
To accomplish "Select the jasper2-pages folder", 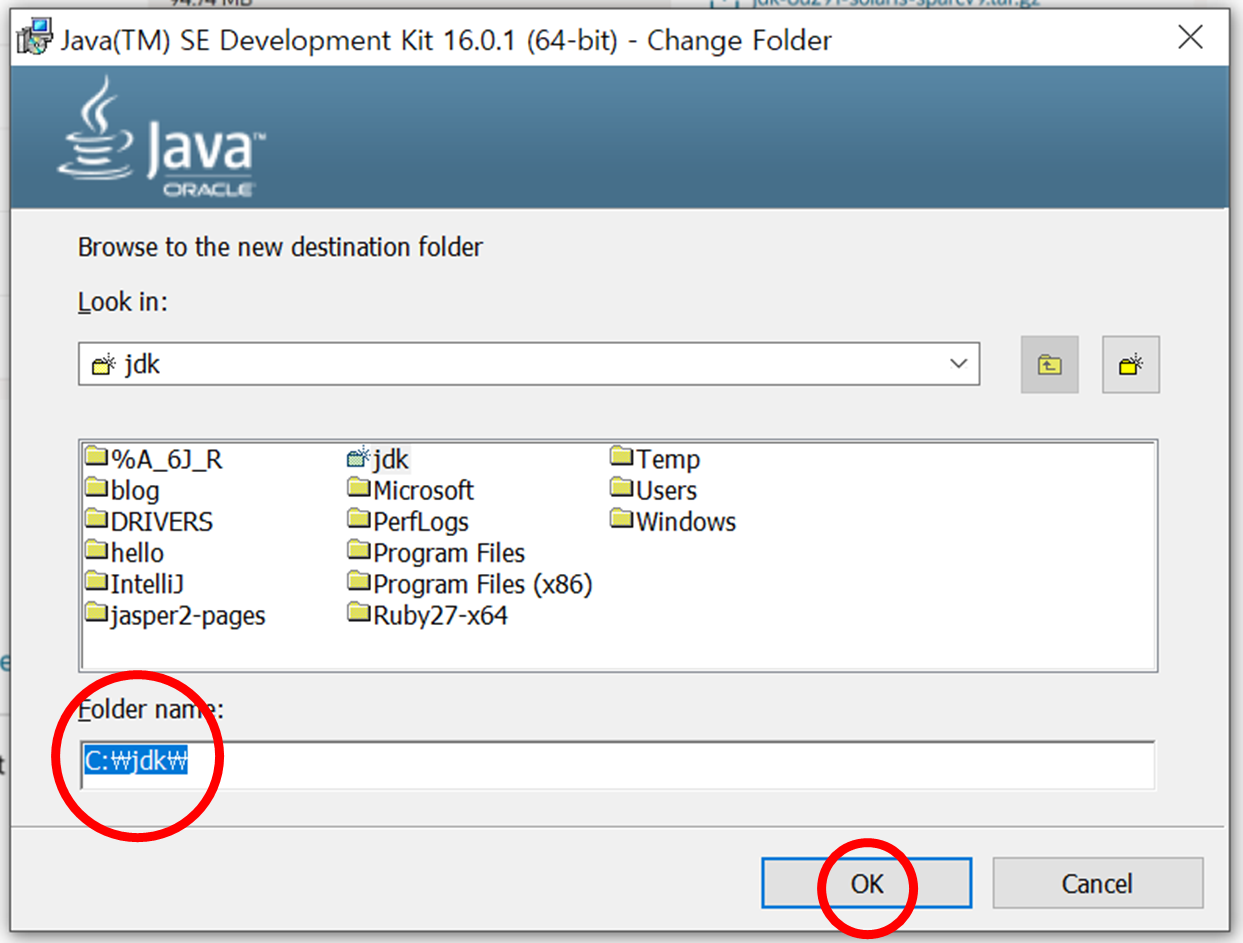I will [176, 615].
